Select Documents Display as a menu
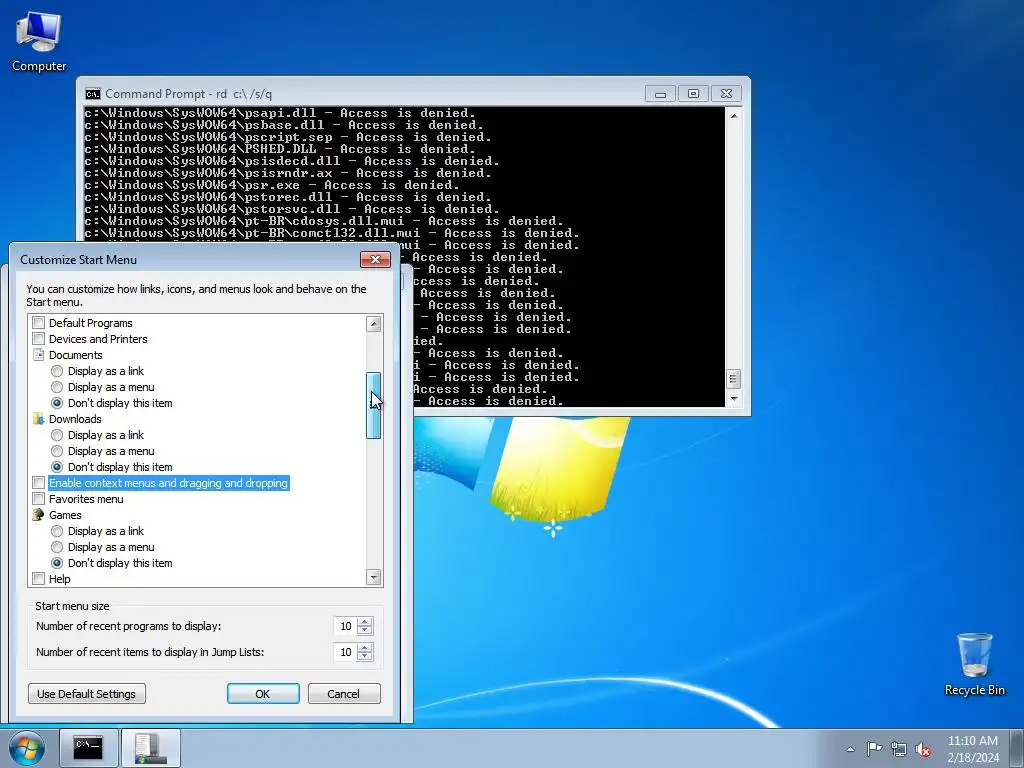The height and width of the screenshot is (768, 1024). [57, 387]
